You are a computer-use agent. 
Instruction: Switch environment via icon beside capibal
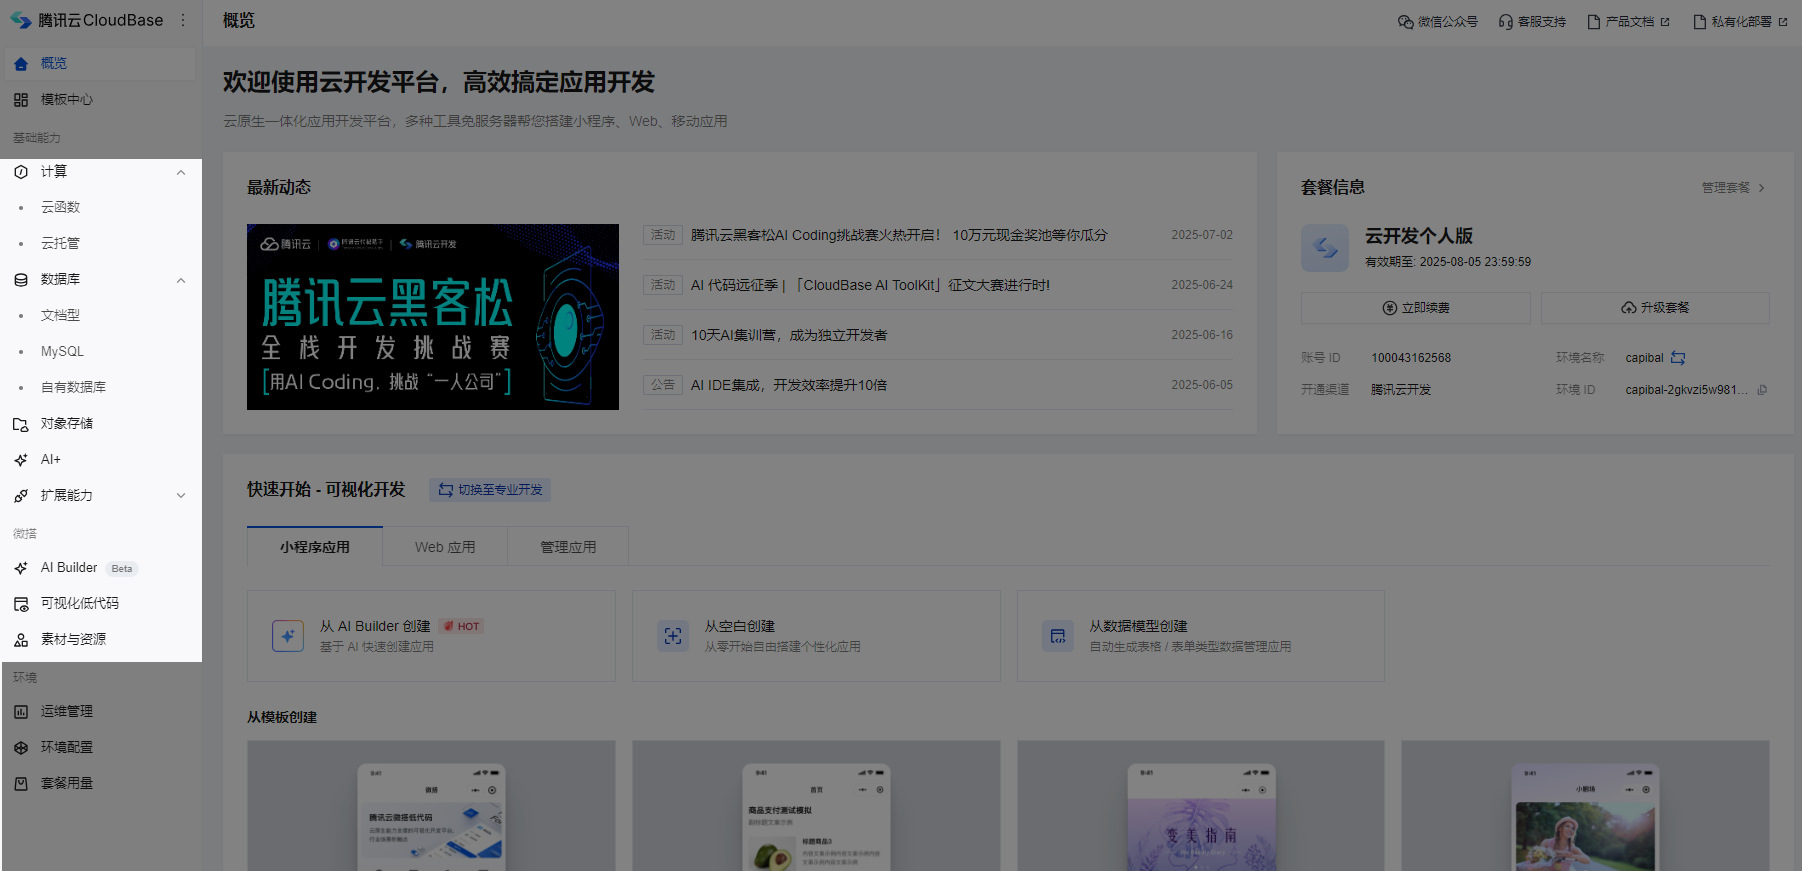[x=1678, y=357]
